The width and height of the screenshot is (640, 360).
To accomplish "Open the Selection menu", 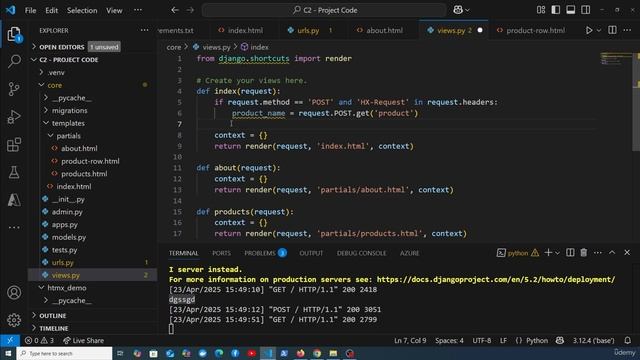I will (82, 10).
